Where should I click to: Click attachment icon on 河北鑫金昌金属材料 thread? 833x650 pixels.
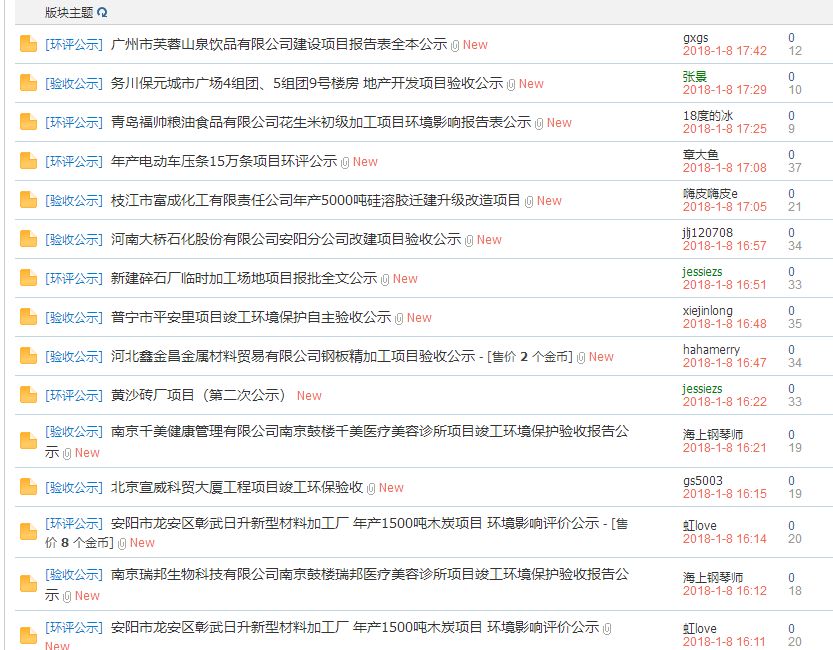click(x=581, y=357)
